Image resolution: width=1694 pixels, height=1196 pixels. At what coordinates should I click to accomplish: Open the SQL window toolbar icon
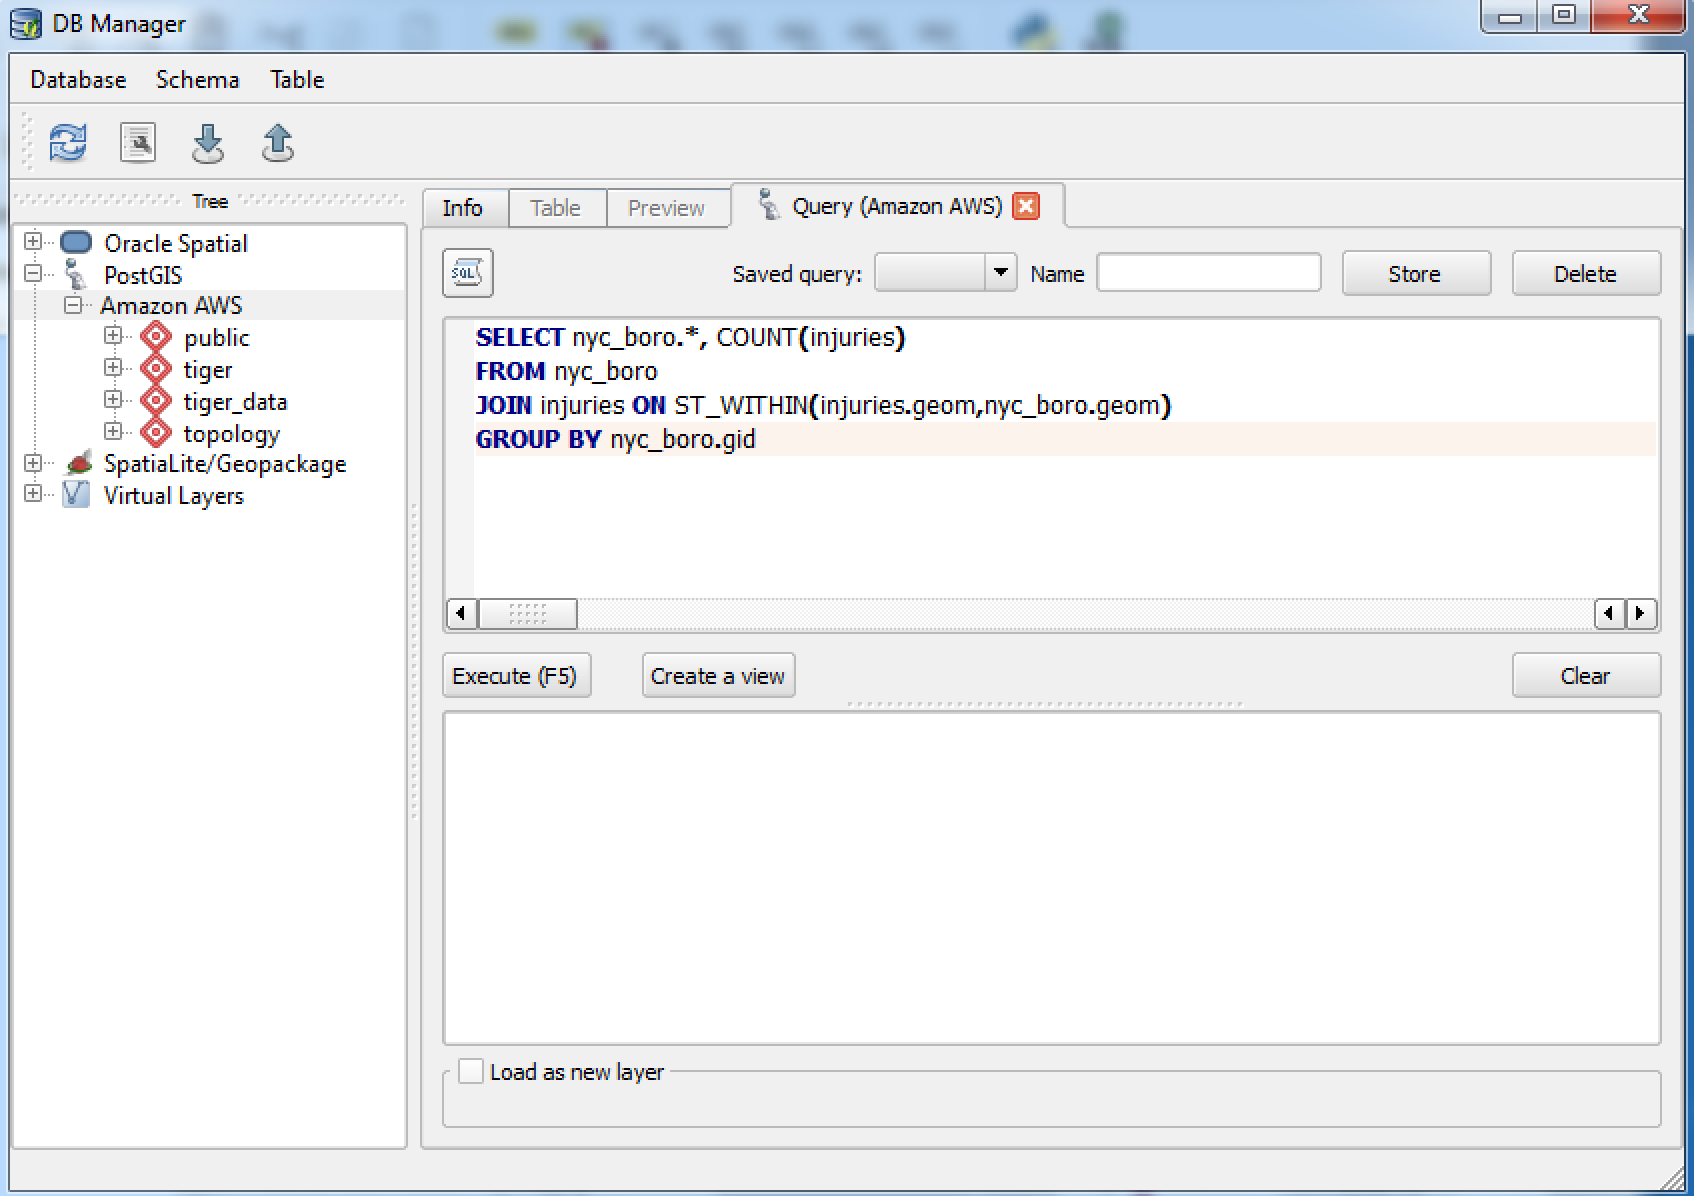[138, 143]
